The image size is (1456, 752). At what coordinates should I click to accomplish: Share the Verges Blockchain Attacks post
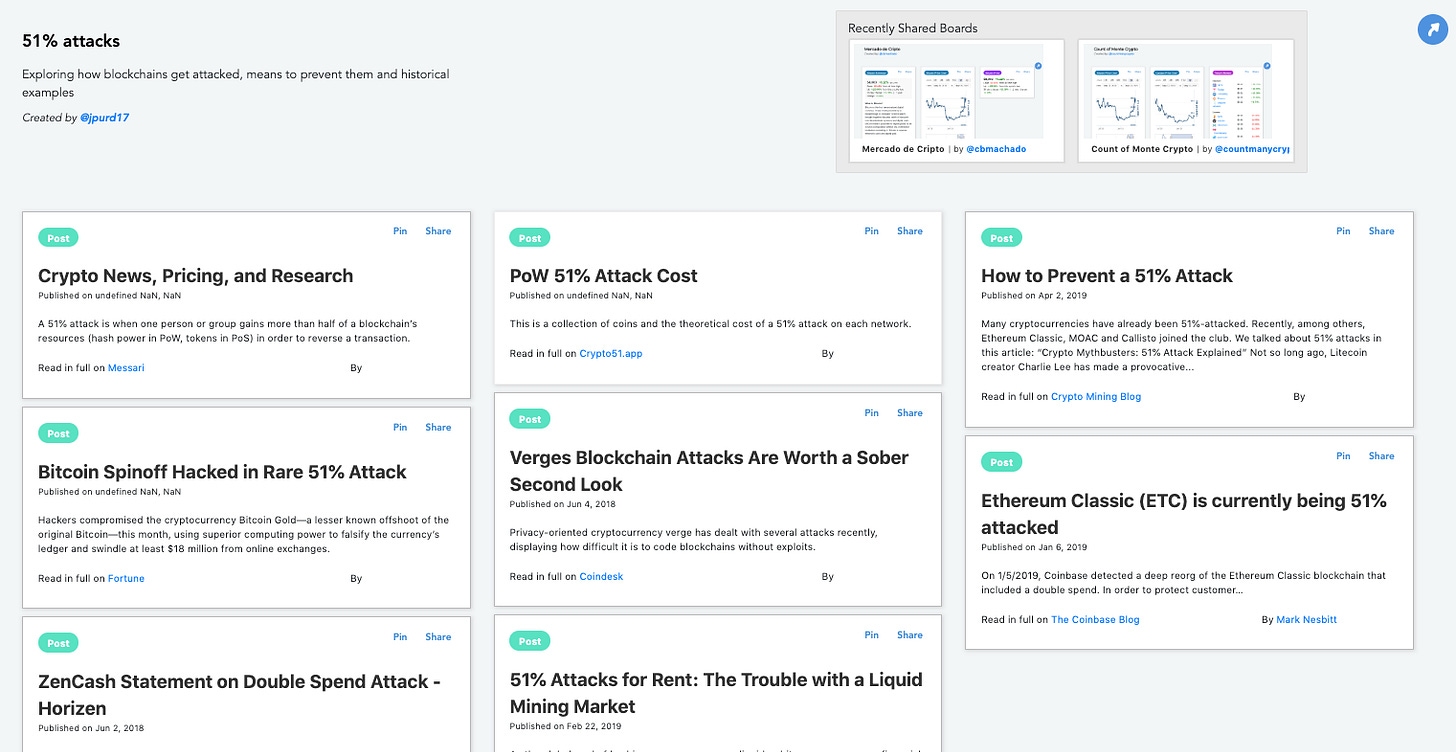pos(909,413)
